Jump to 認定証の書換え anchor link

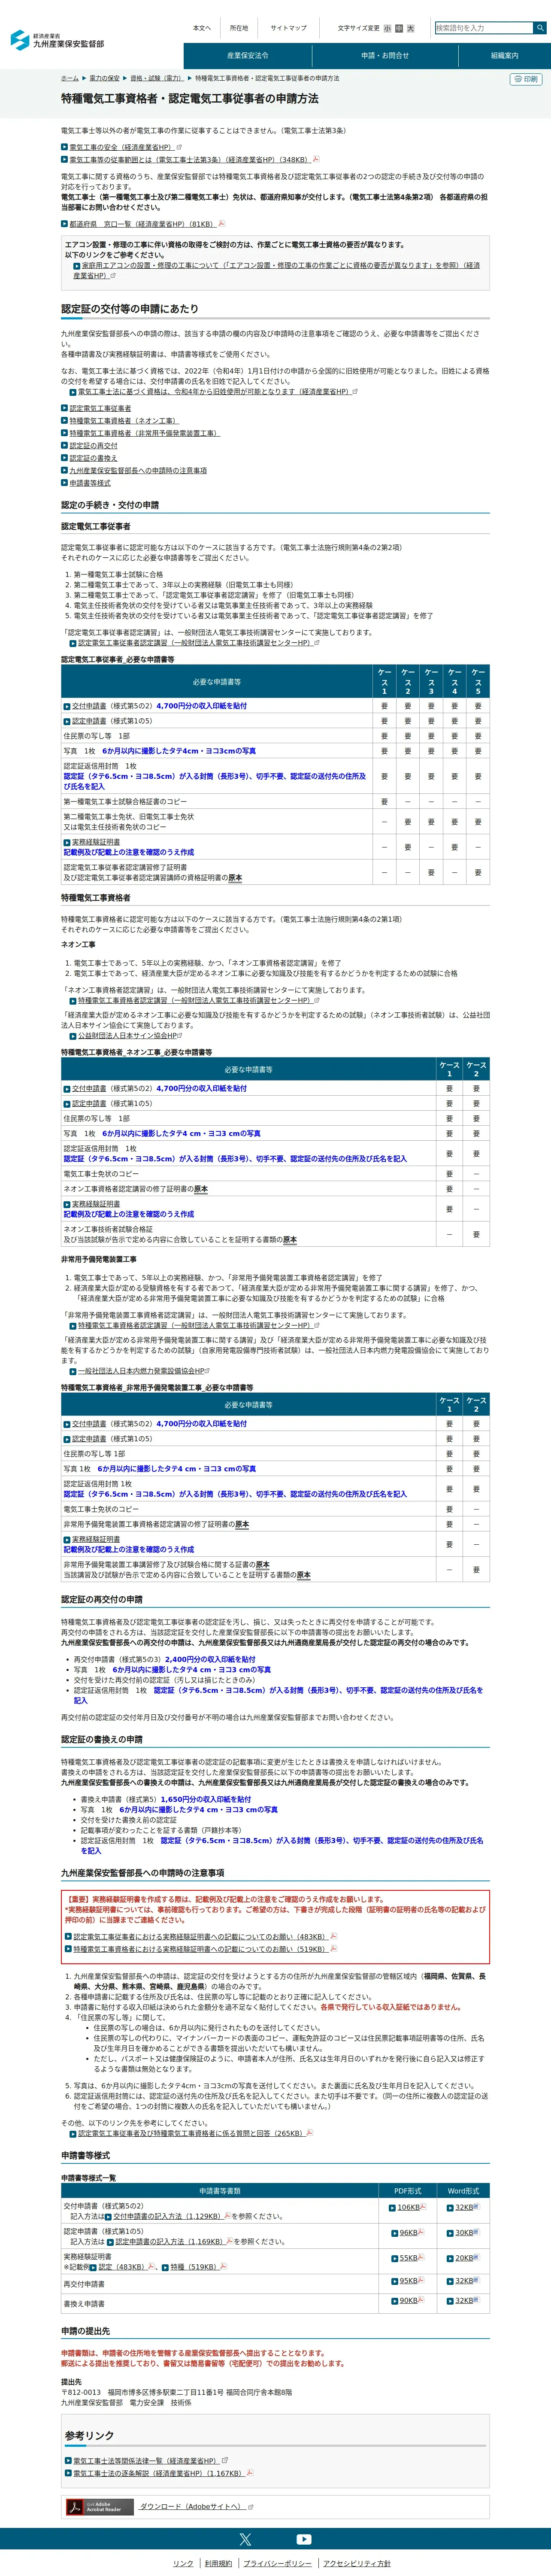pyautogui.click(x=93, y=458)
